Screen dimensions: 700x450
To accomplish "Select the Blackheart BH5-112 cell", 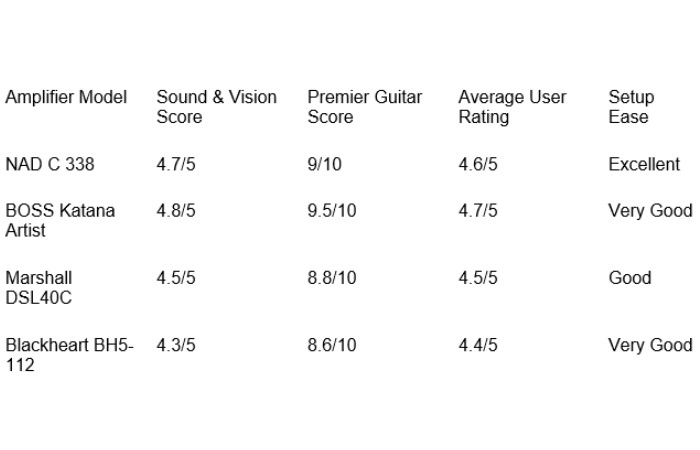I will coord(69,355).
